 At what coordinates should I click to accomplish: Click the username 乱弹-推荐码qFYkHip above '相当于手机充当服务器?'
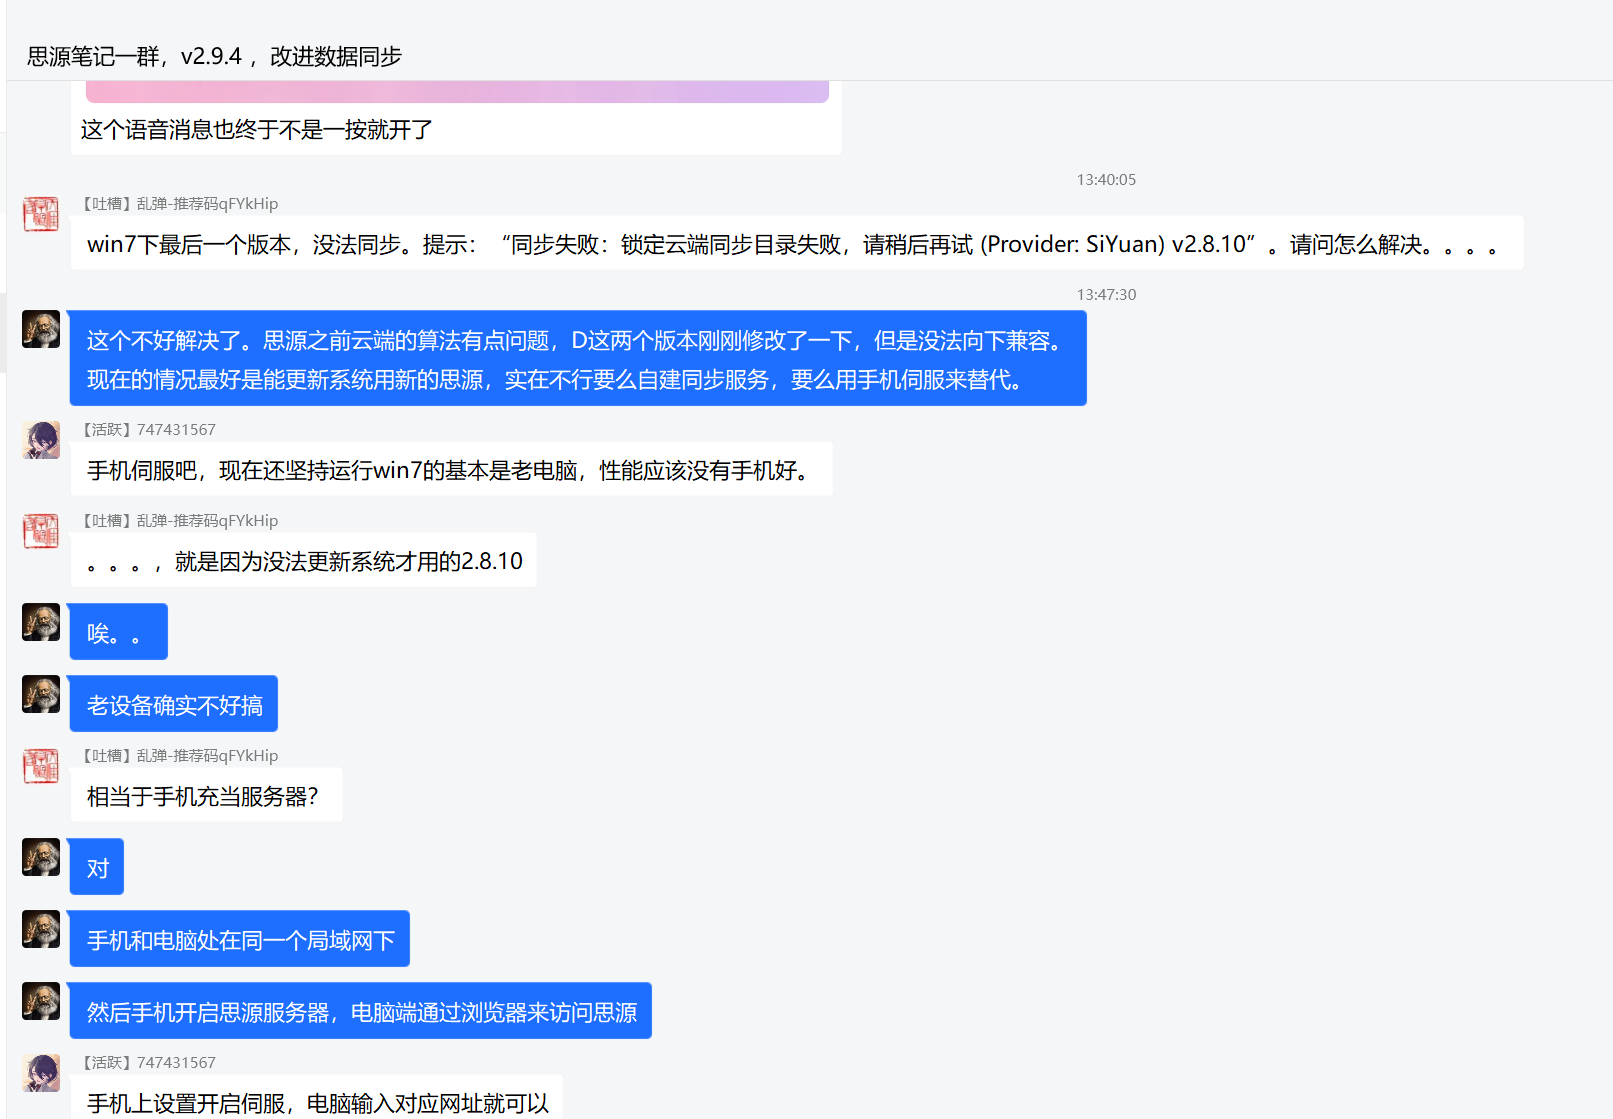[207, 756]
